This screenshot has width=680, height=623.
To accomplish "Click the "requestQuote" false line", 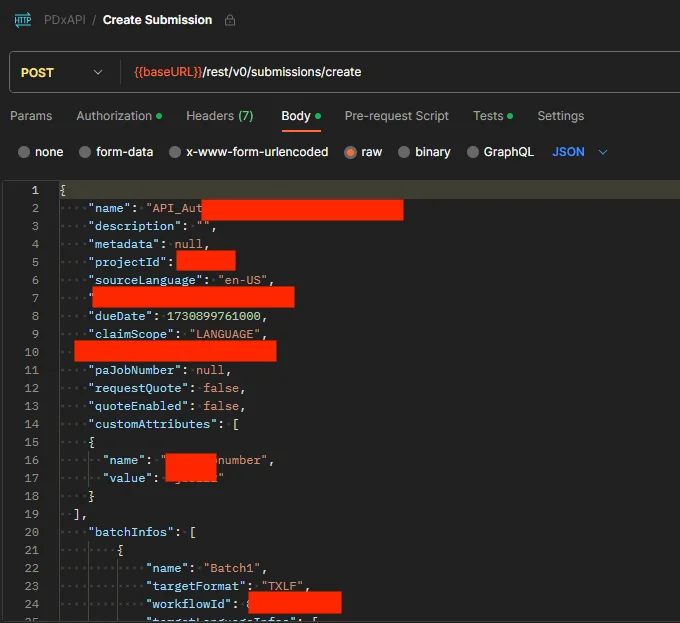I will tap(167, 388).
